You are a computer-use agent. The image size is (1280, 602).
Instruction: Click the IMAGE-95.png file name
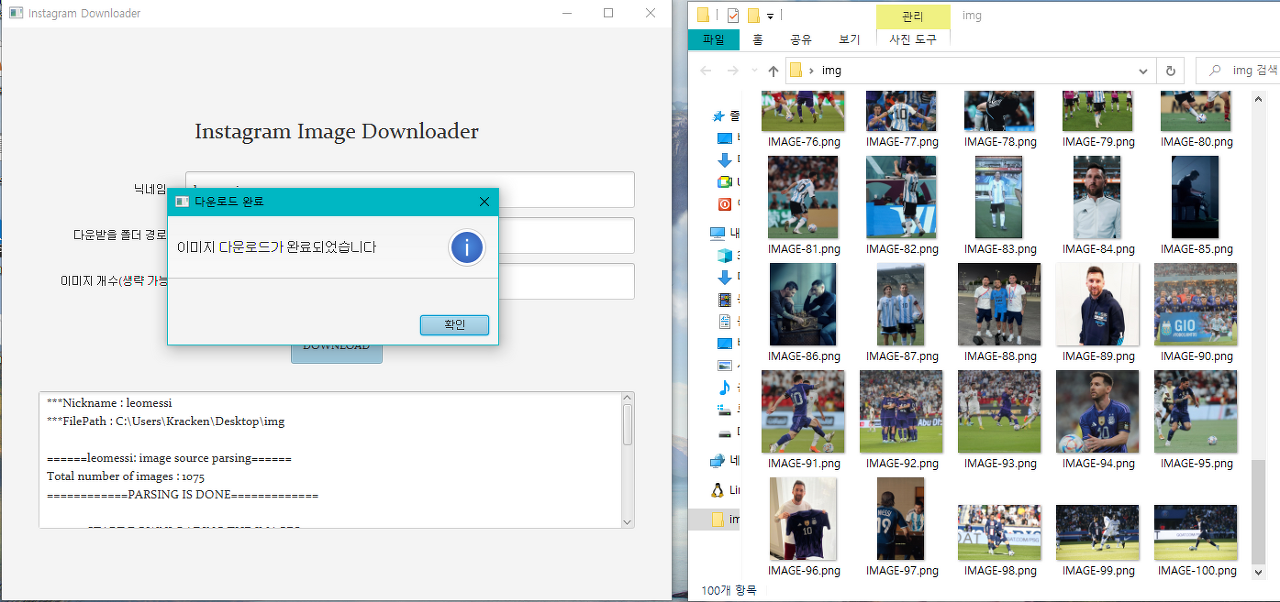(x=1196, y=463)
